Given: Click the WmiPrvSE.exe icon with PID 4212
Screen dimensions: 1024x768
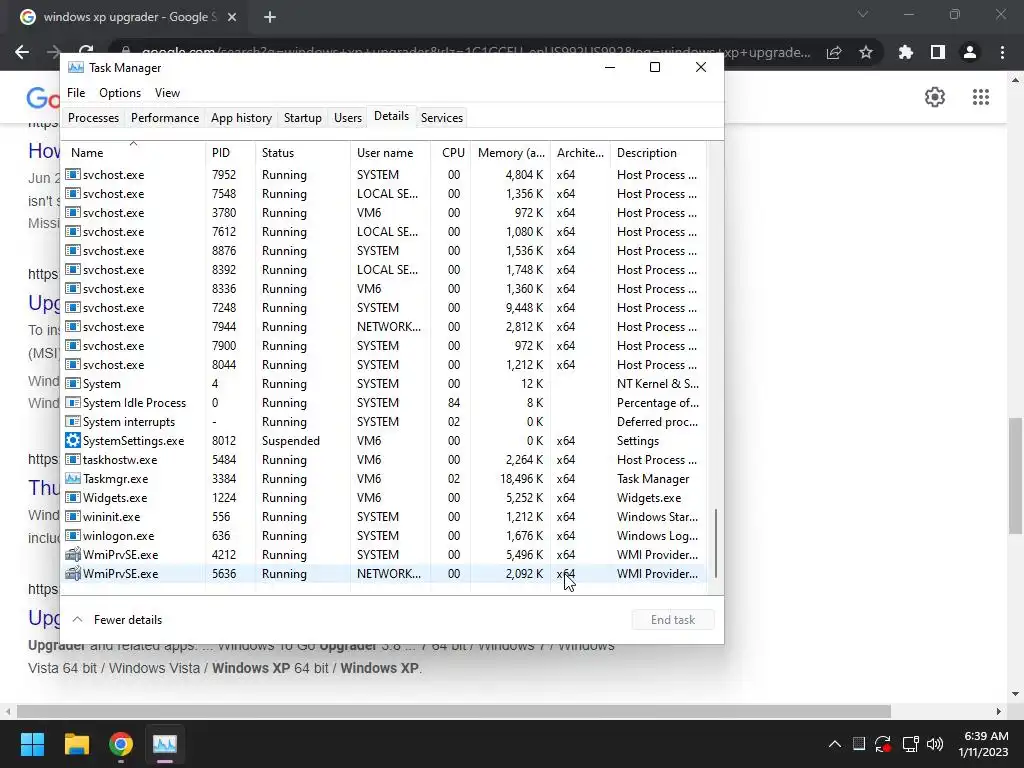Looking at the screenshot, I should pyautogui.click(x=73, y=554).
